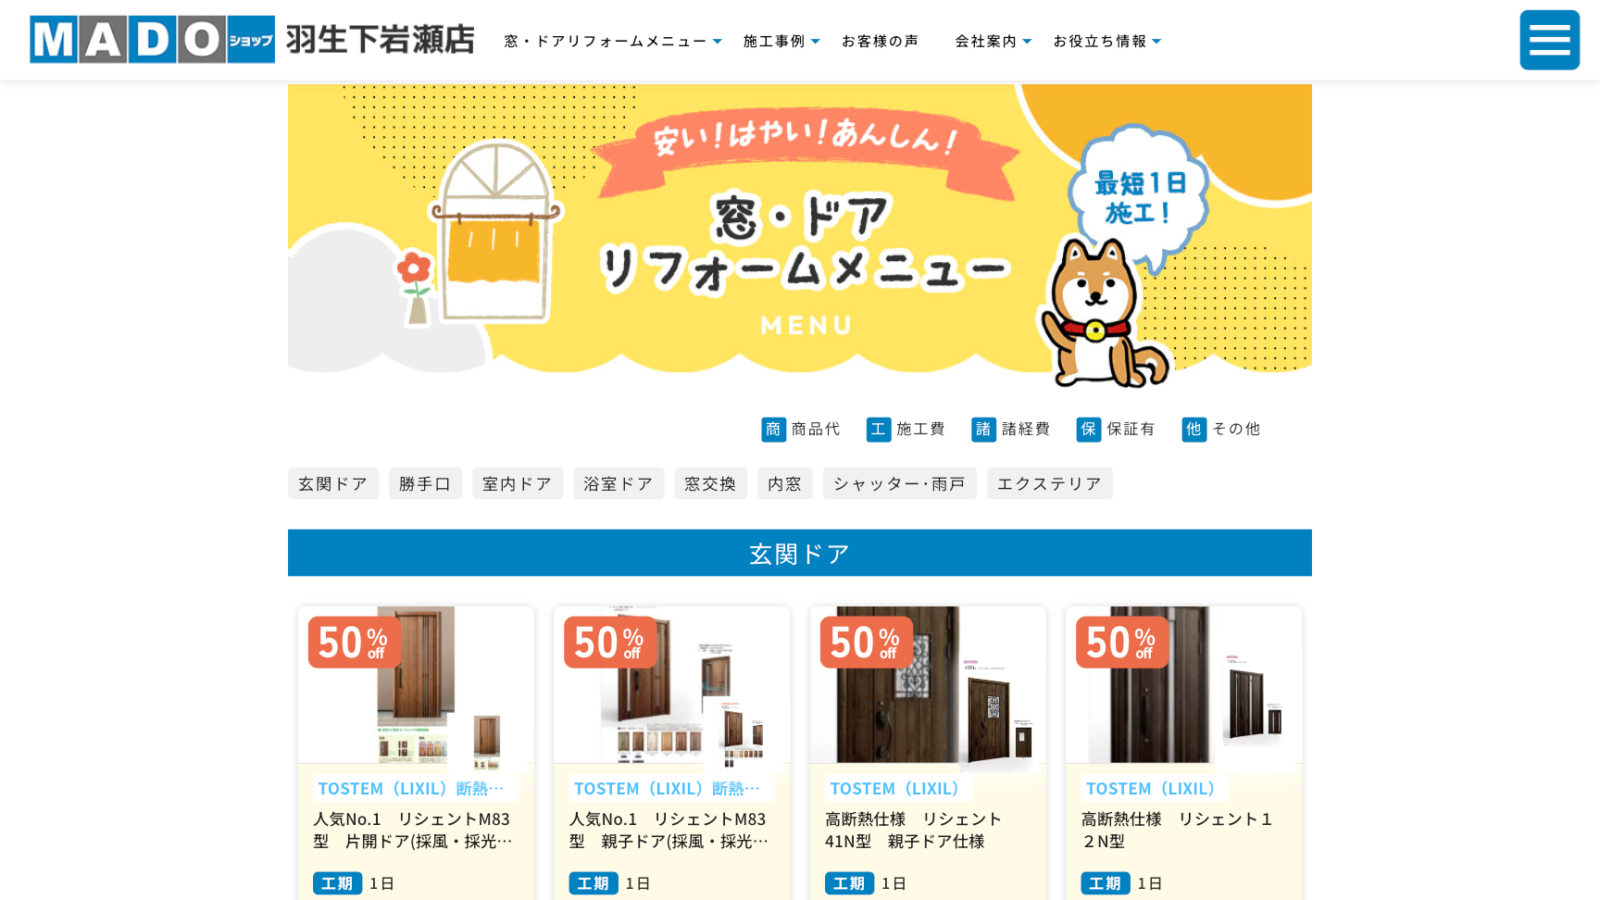Image resolution: width=1600 pixels, height=900 pixels.
Task: Open the blue hamburger menu
Action: (x=1549, y=40)
